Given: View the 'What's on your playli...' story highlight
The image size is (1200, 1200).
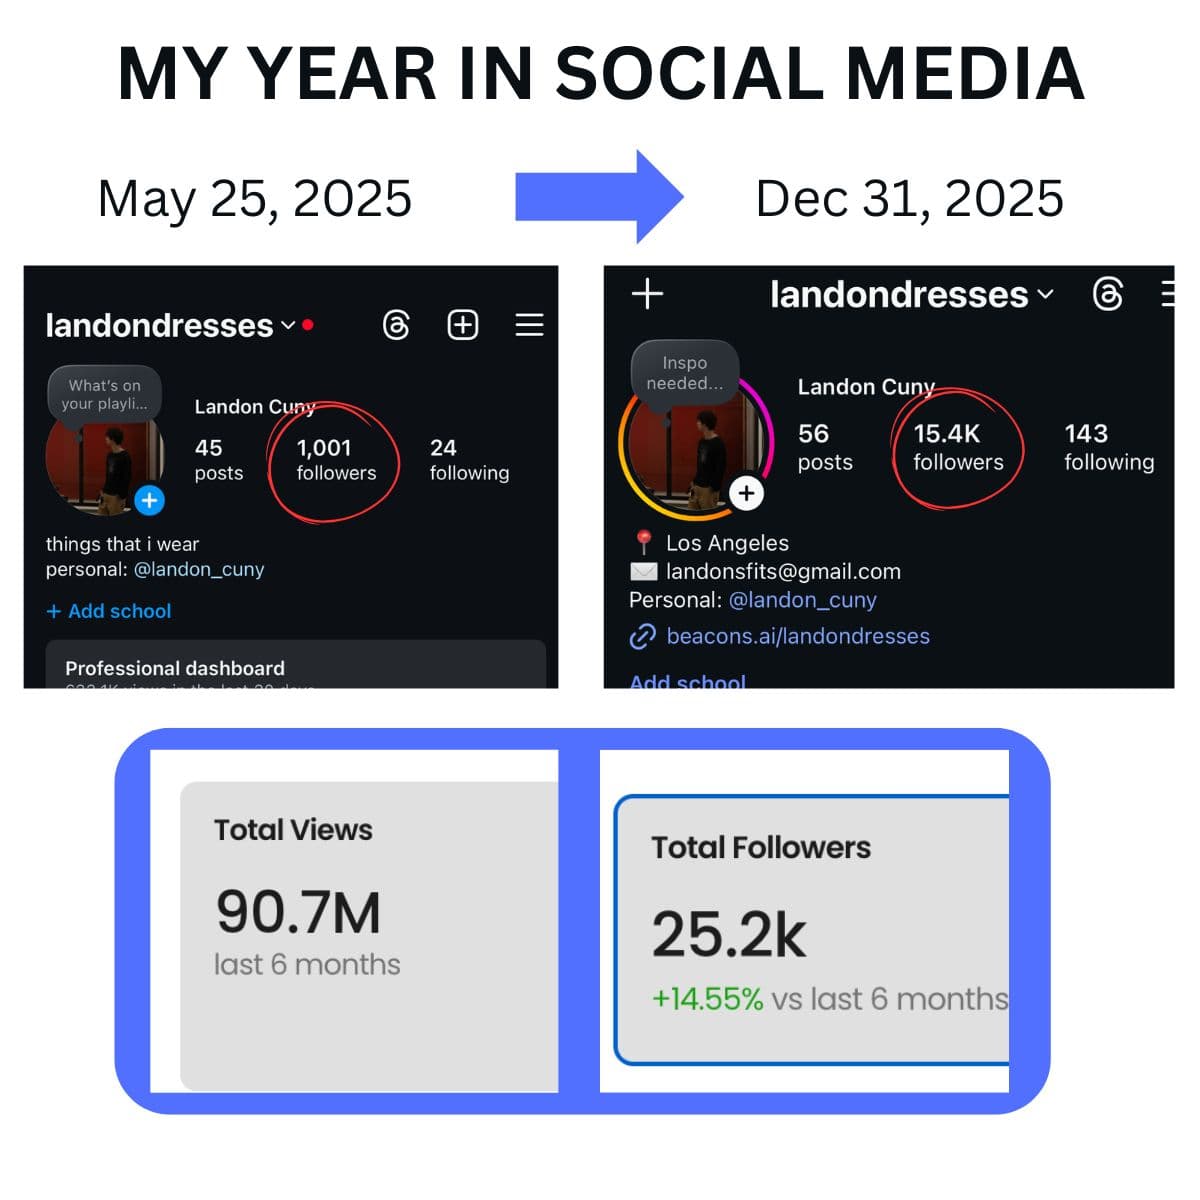Looking at the screenshot, I should point(103,392).
